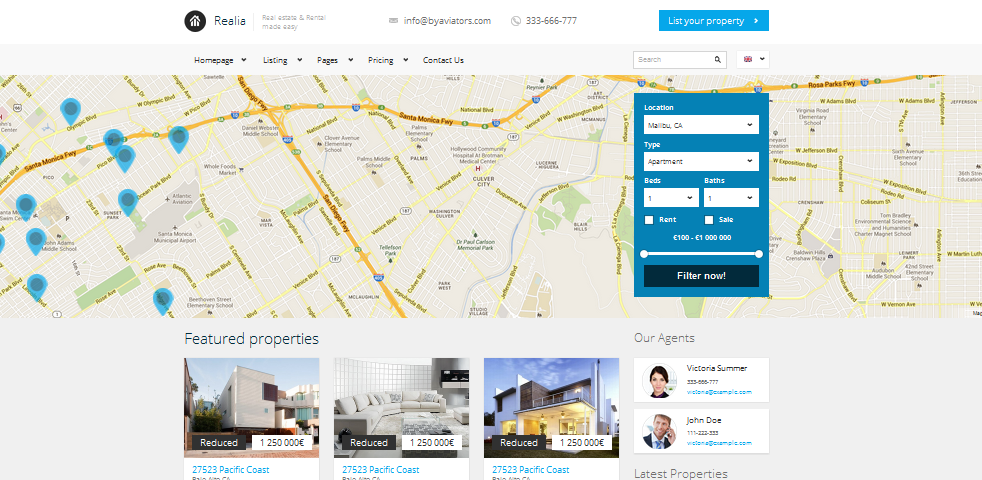This screenshot has height=480, width=982.
Task: Click the magnifier icon in the Search box
Action: click(718, 60)
